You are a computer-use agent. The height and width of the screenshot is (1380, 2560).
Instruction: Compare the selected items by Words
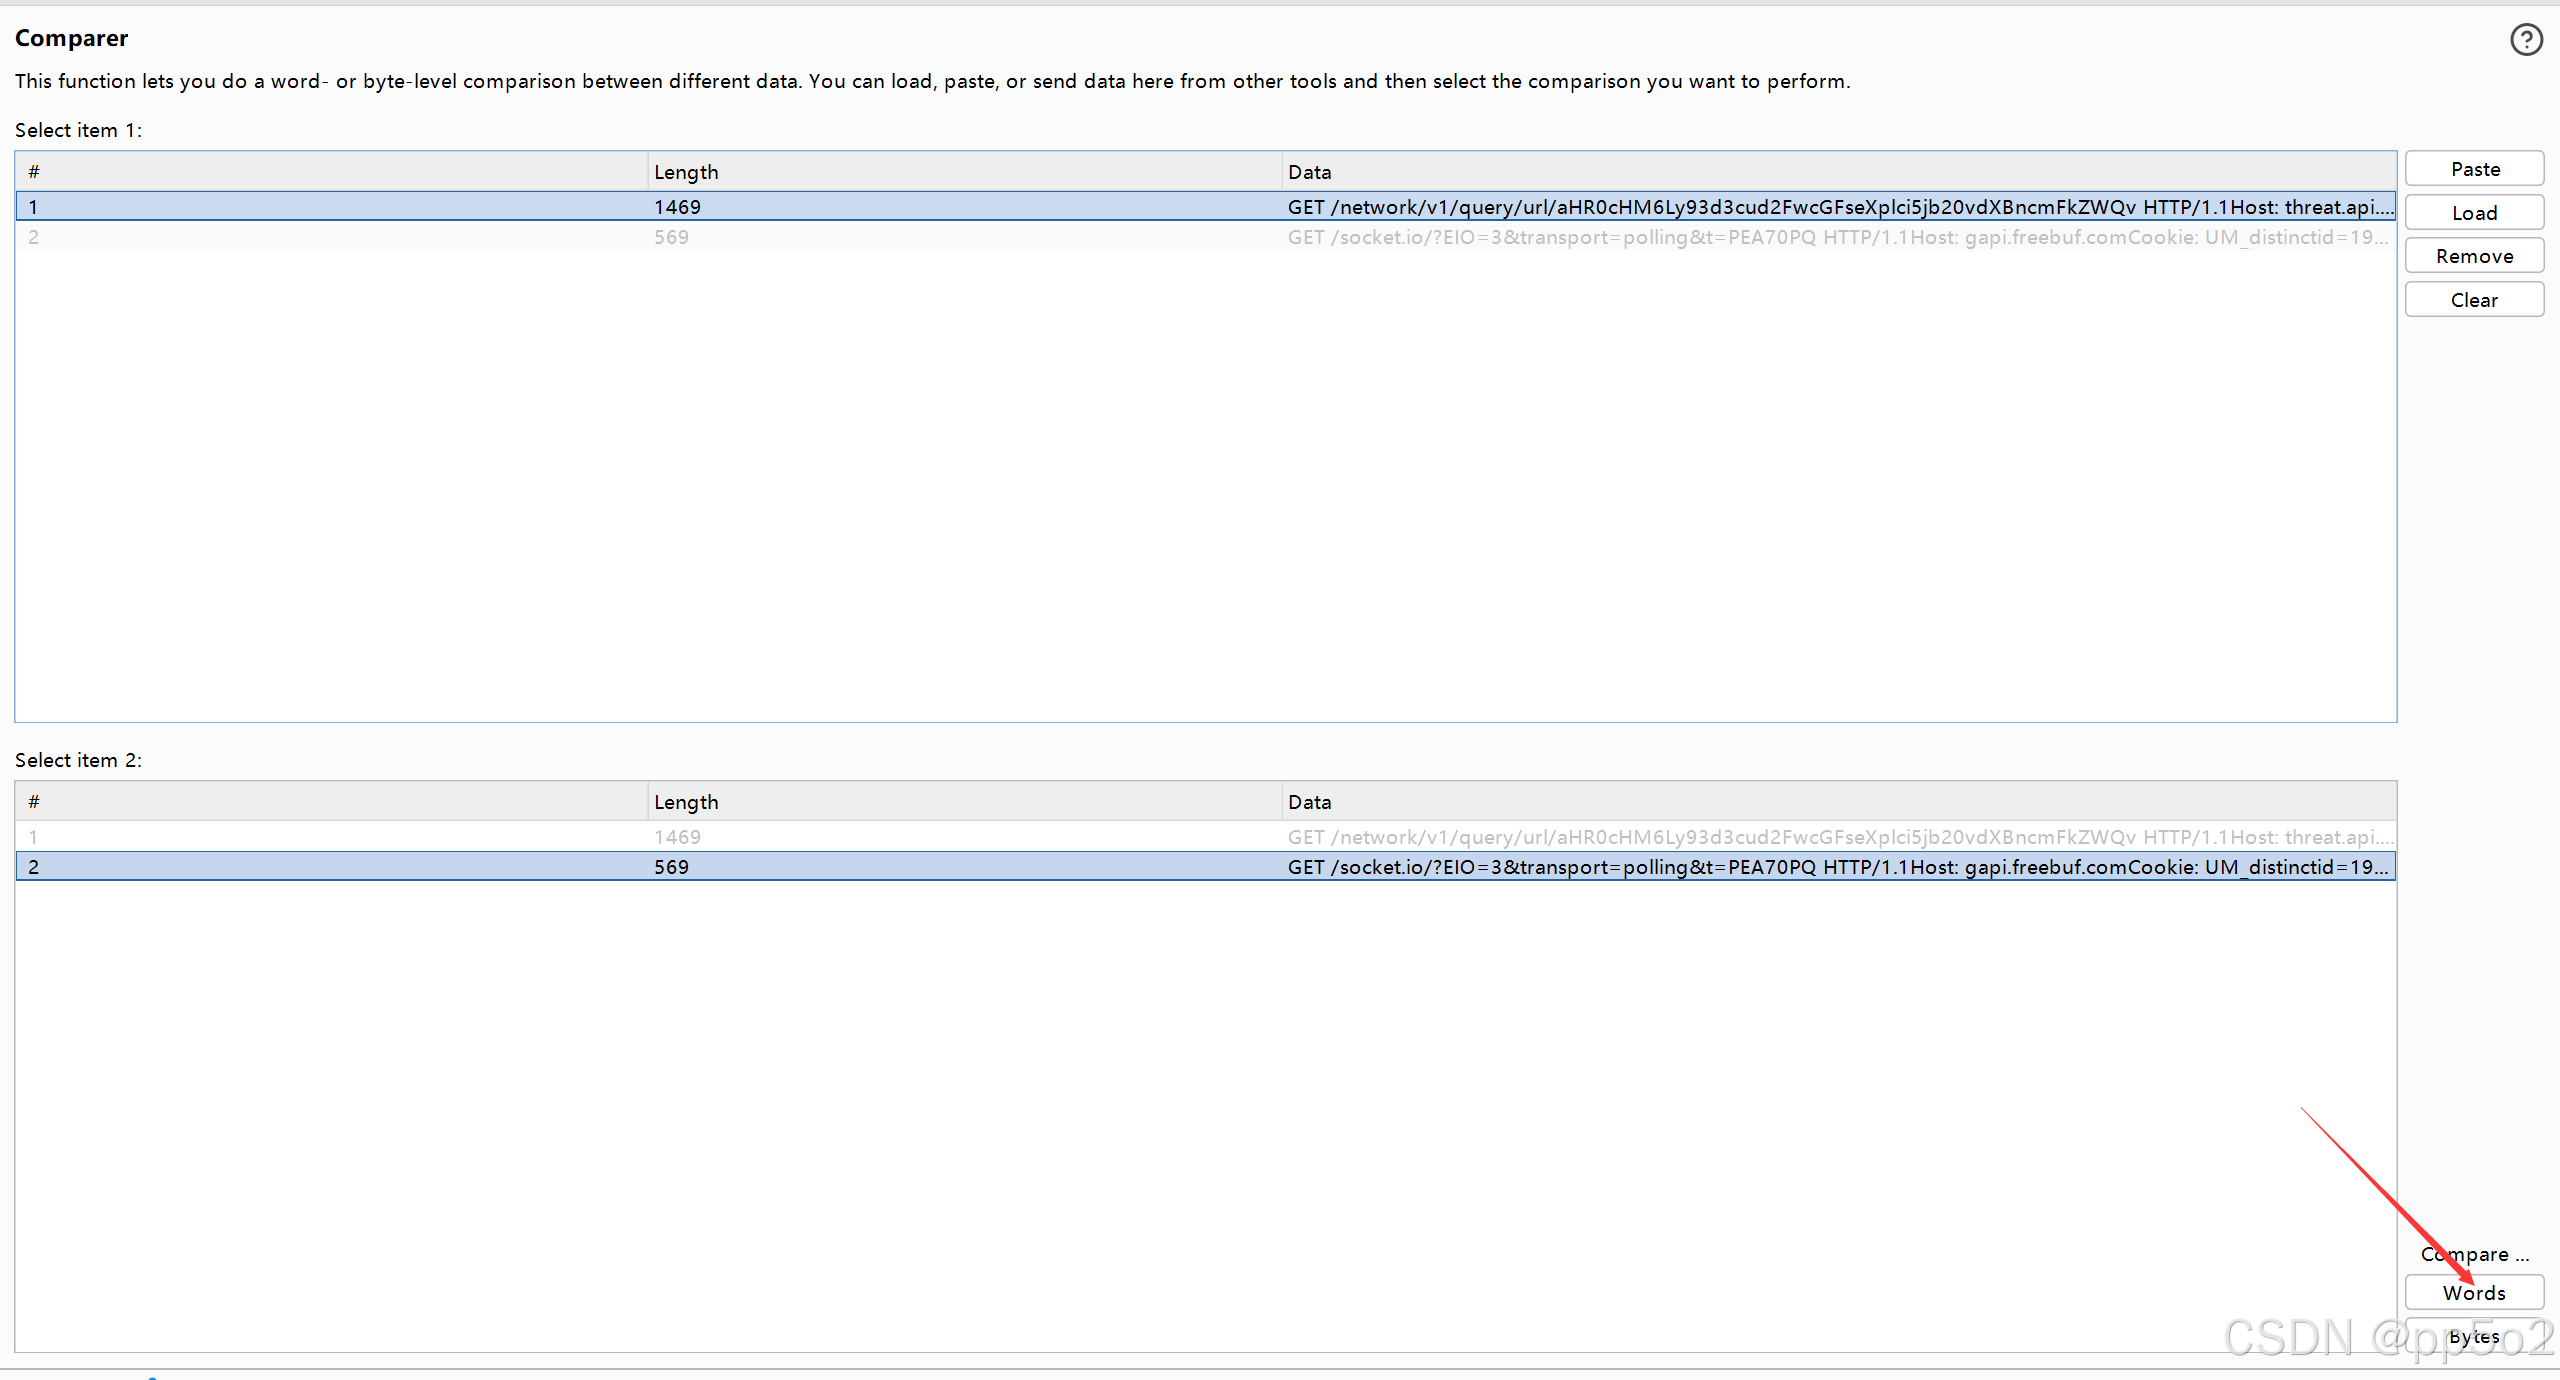2473,1292
